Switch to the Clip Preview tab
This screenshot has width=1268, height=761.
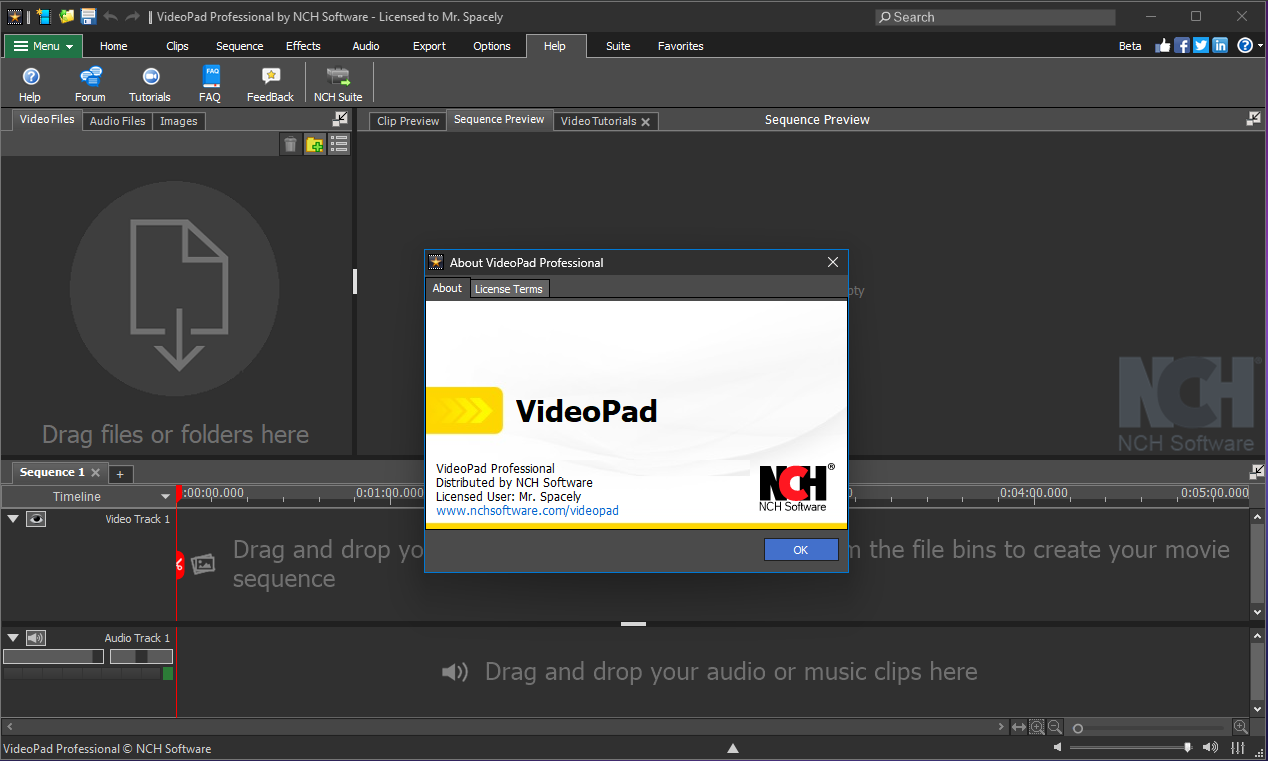pyautogui.click(x=408, y=121)
